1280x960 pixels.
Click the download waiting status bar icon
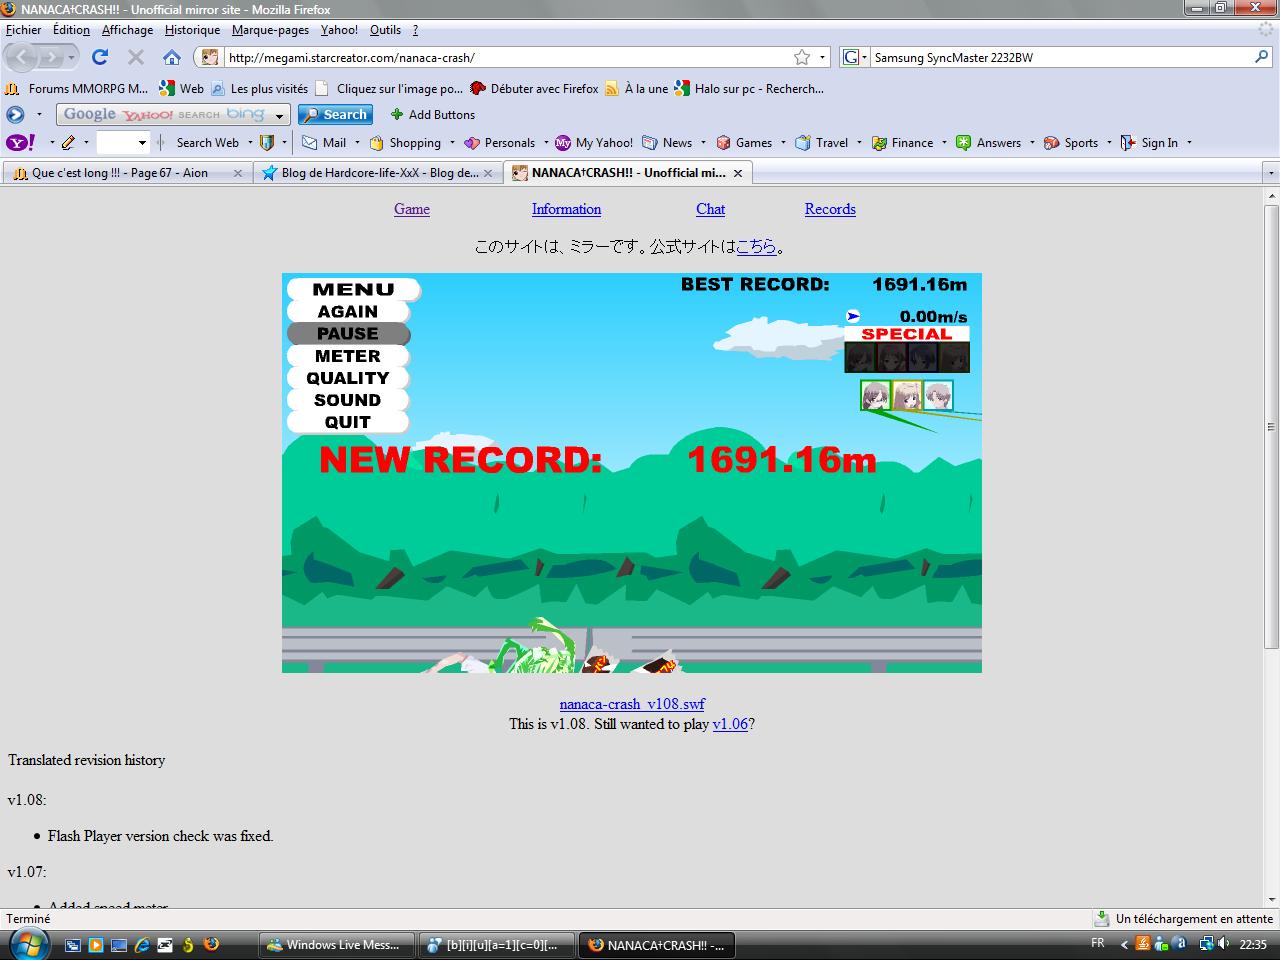coord(1102,918)
